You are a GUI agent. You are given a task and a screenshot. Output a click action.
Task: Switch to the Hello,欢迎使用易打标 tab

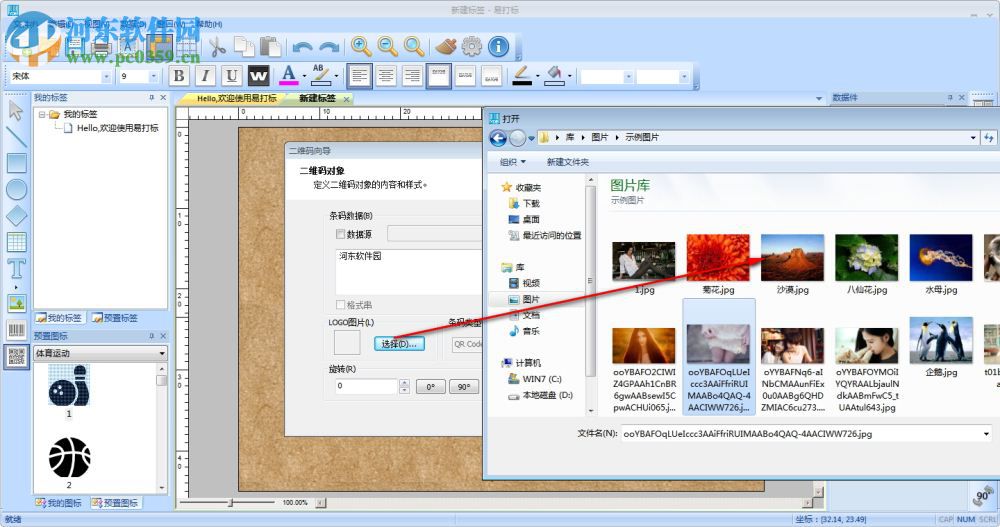[237, 98]
